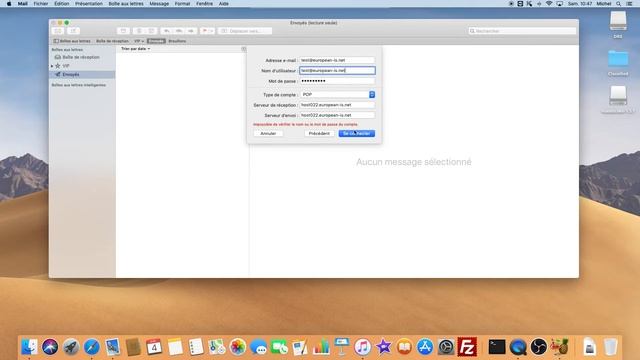The height and width of the screenshot is (360, 640).
Task: Open the Format menu
Action: point(182,4)
